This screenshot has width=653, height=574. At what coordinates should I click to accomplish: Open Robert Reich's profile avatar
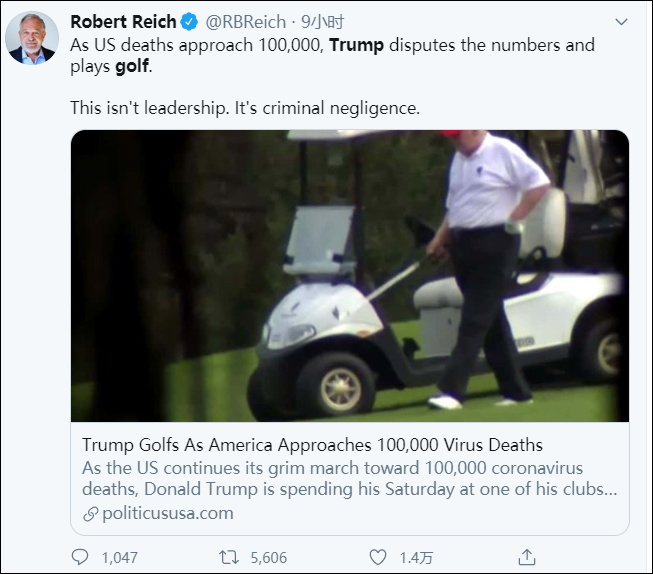[x=32, y=39]
